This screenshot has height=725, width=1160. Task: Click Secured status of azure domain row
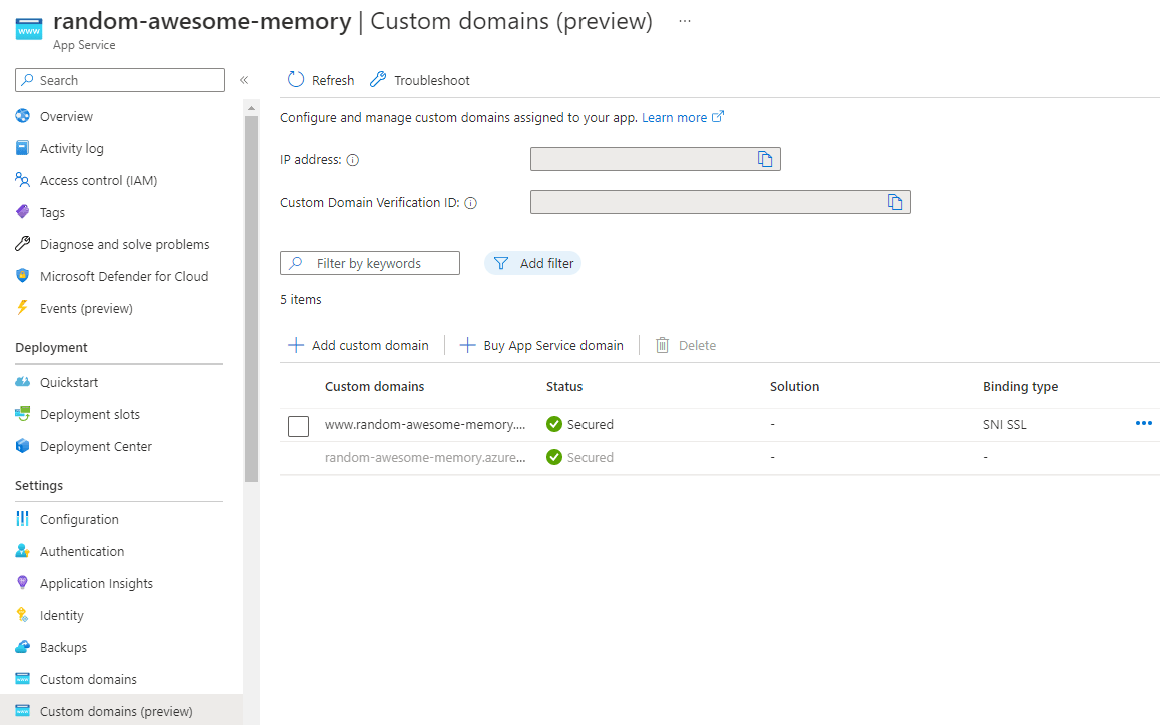coord(580,457)
